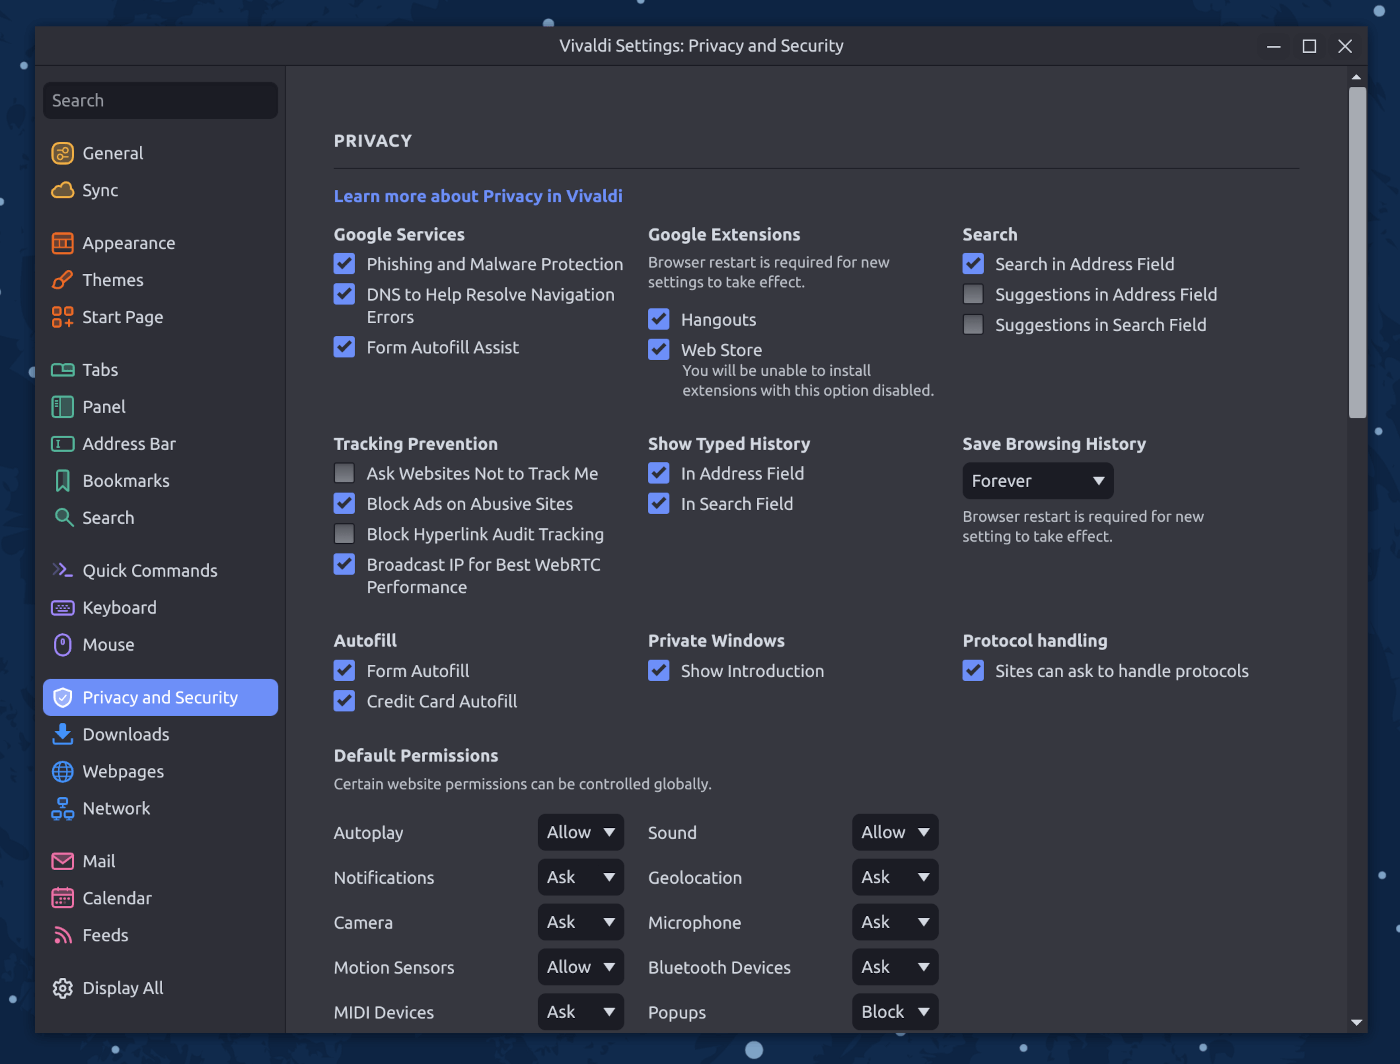1400x1064 pixels.
Task: Open Learn more about Privacy in Vivaldi
Action: (478, 196)
